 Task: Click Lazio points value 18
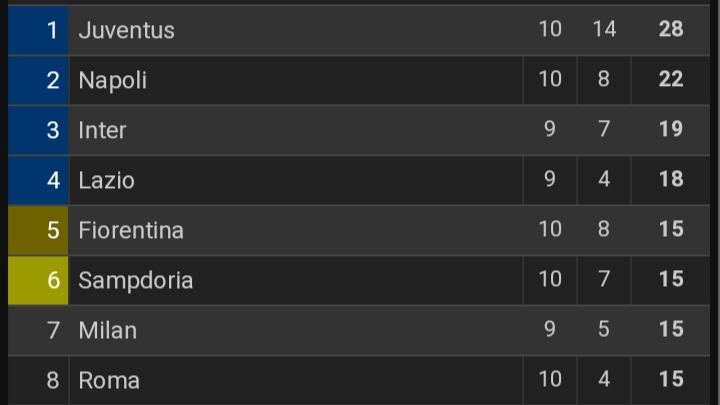(671, 179)
